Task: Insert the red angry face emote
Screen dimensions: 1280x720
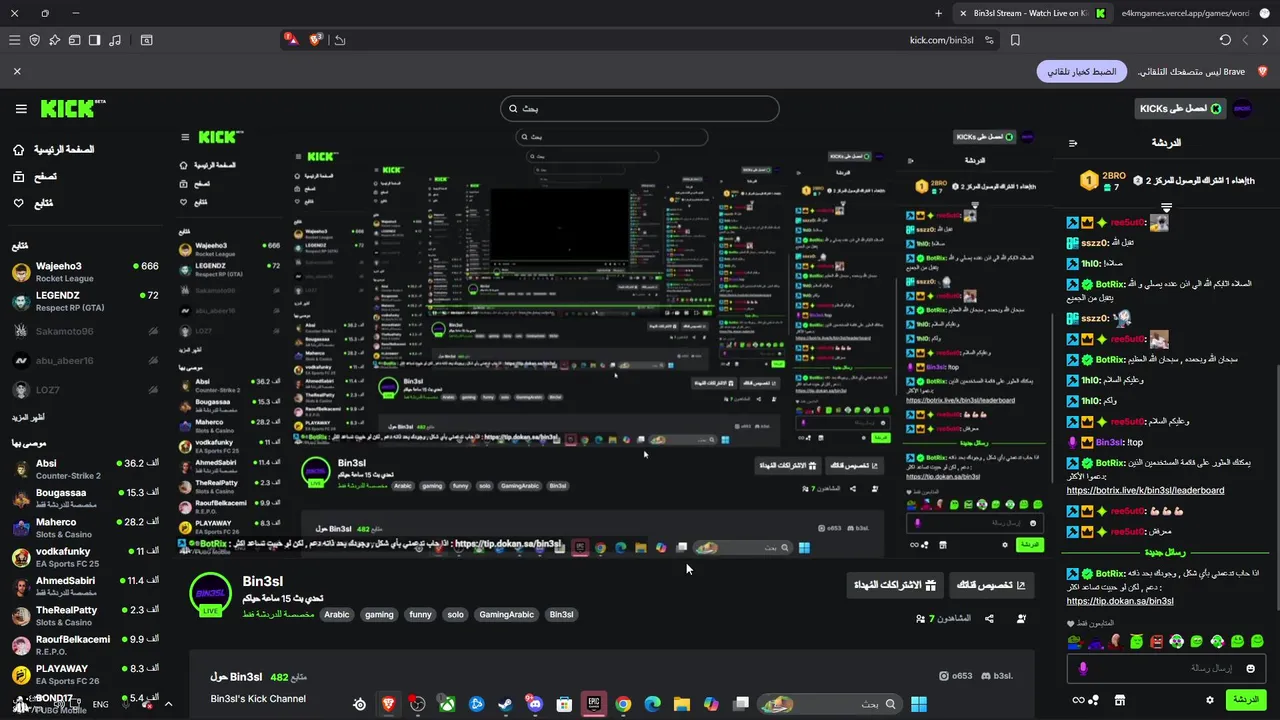Action: (1157, 641)
